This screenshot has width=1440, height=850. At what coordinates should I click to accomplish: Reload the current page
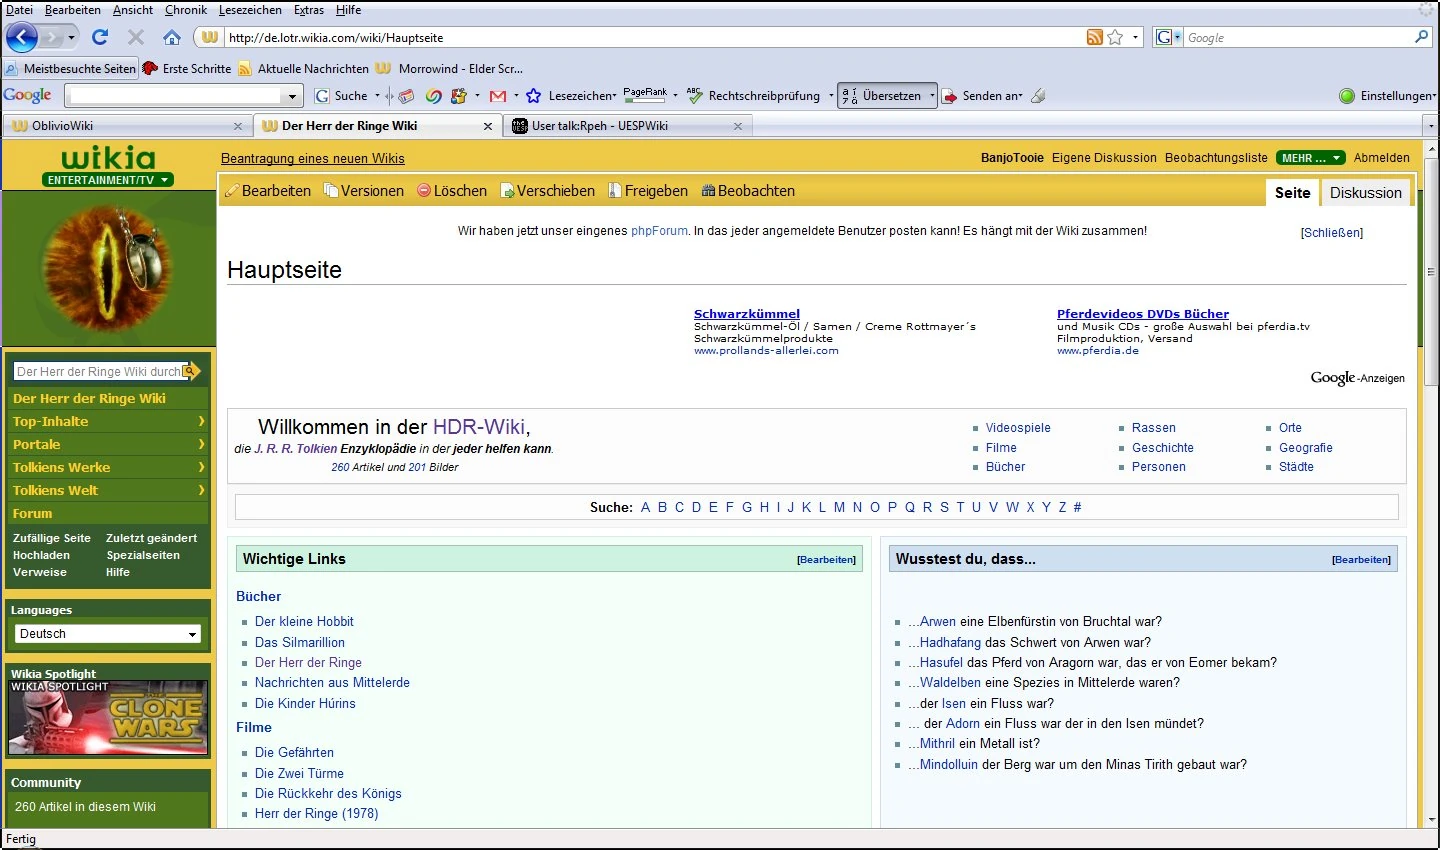click(100, 37)
